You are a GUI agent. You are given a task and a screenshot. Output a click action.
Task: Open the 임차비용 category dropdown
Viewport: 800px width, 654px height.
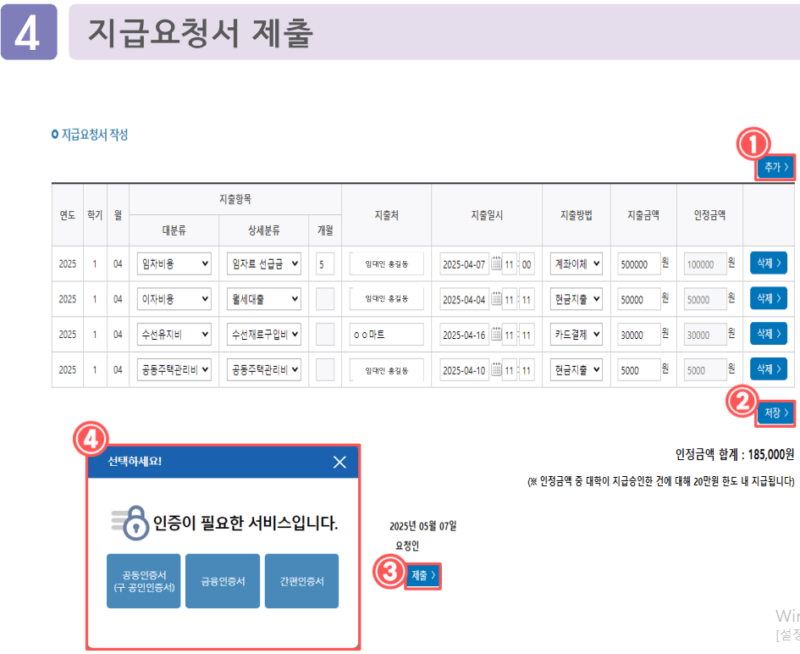[x=174, y=264]
